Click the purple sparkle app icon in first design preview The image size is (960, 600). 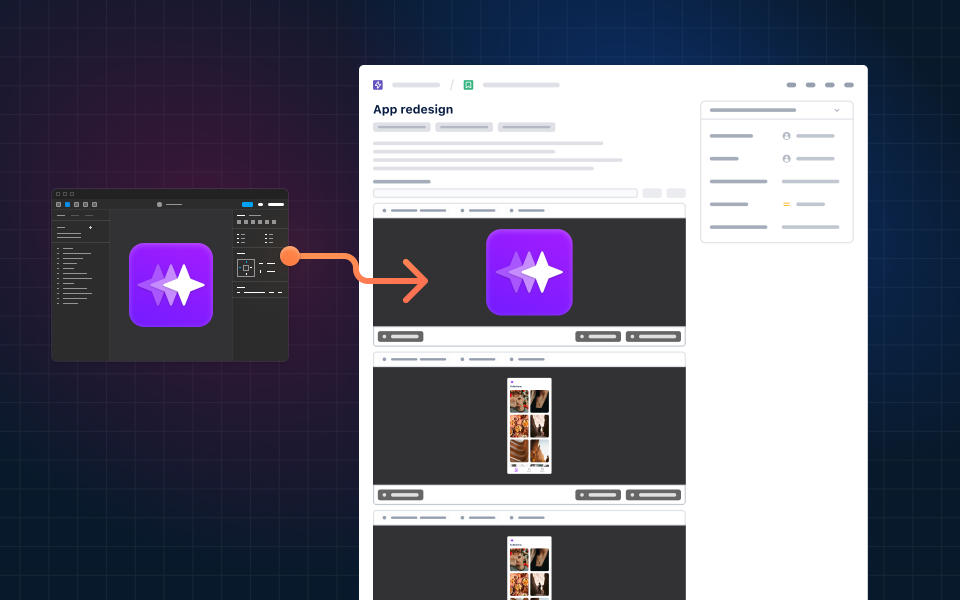tap(529, 272)
